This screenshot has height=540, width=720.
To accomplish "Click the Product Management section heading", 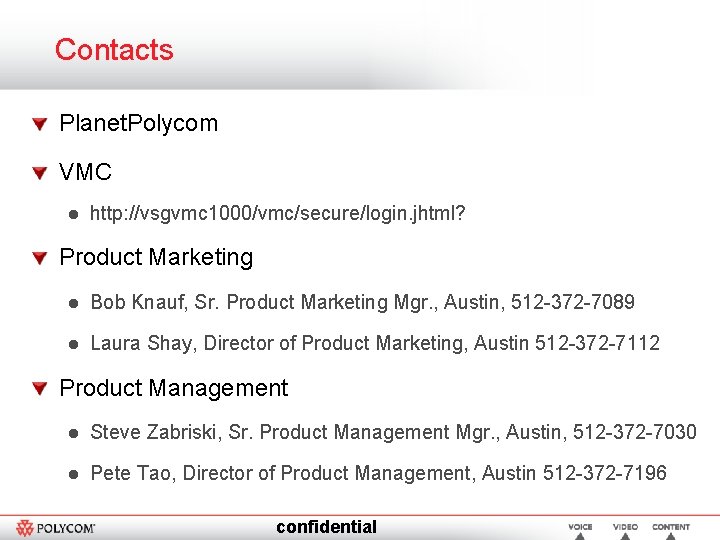I will (x=173, y=388).
